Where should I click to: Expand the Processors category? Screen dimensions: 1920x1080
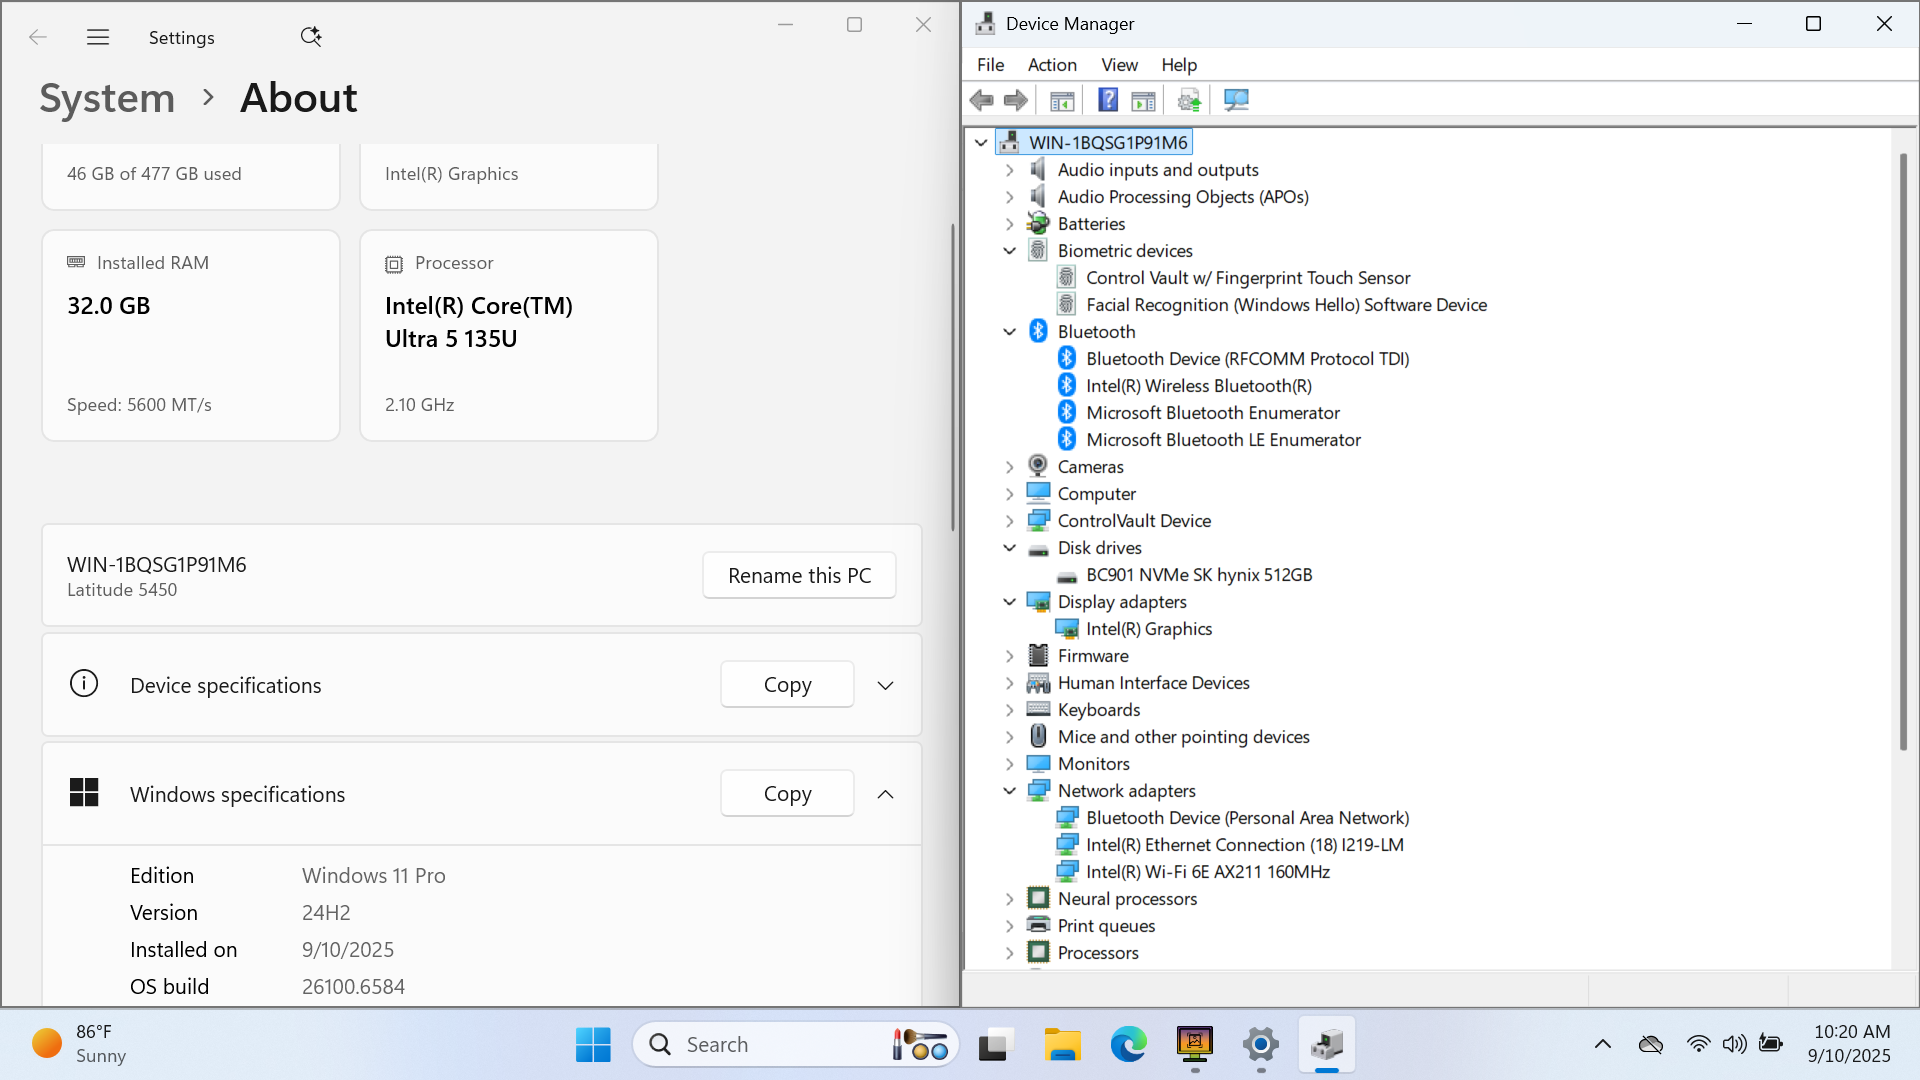[1010, 953]
